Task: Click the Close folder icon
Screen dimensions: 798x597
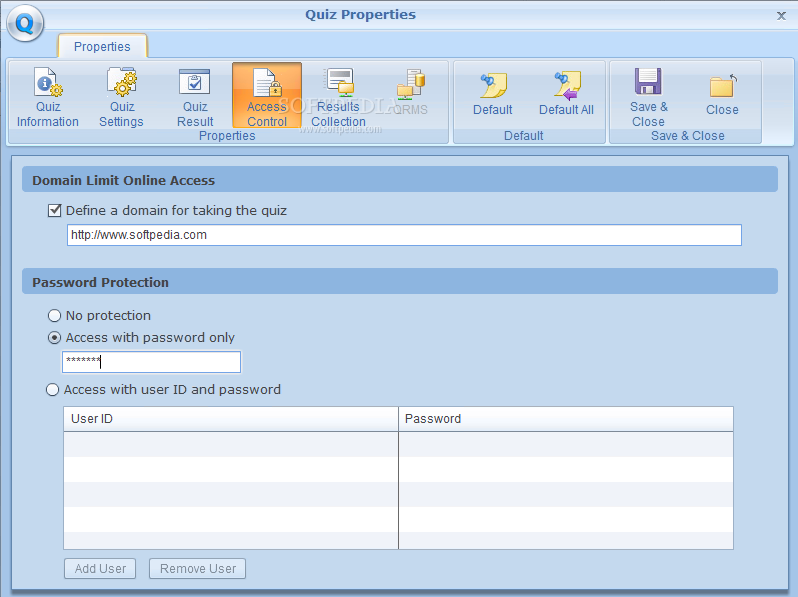Action: (722, 94)
